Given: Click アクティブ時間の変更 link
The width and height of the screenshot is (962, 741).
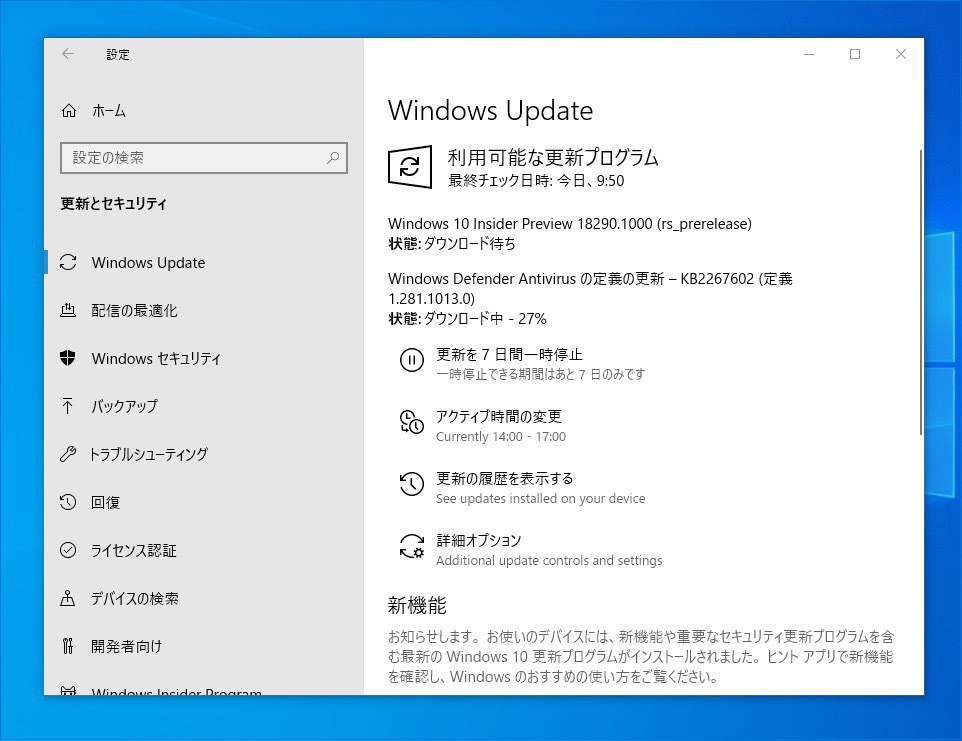Looking at the screenshot, I should tap(499, 417).
